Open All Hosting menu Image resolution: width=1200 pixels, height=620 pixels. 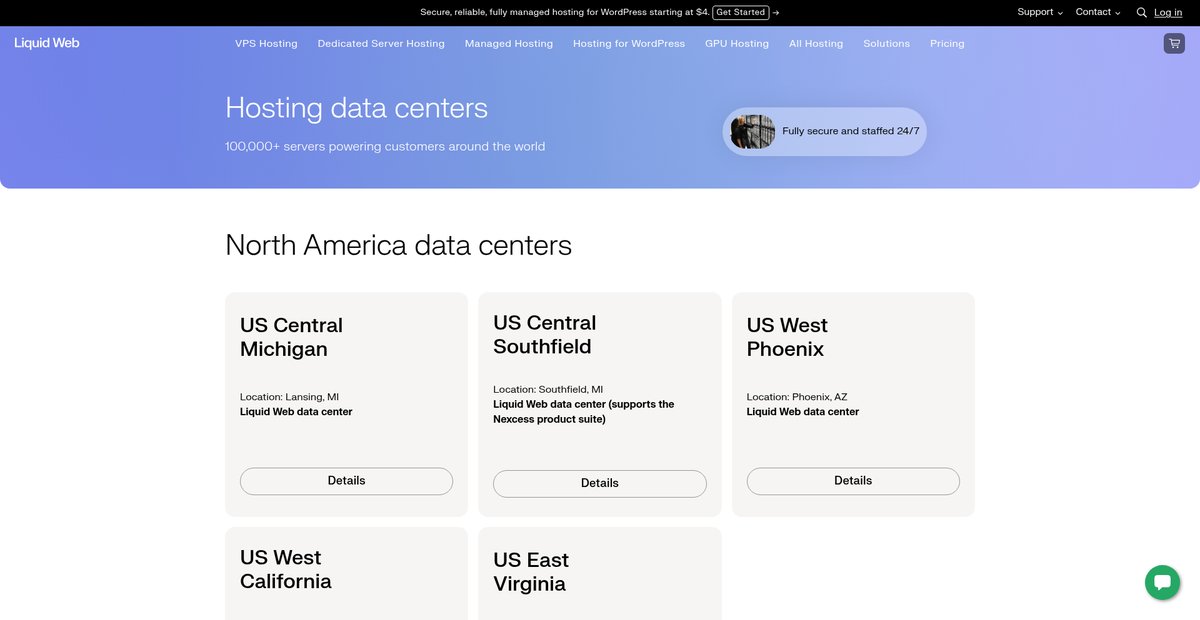pos(816,44)
